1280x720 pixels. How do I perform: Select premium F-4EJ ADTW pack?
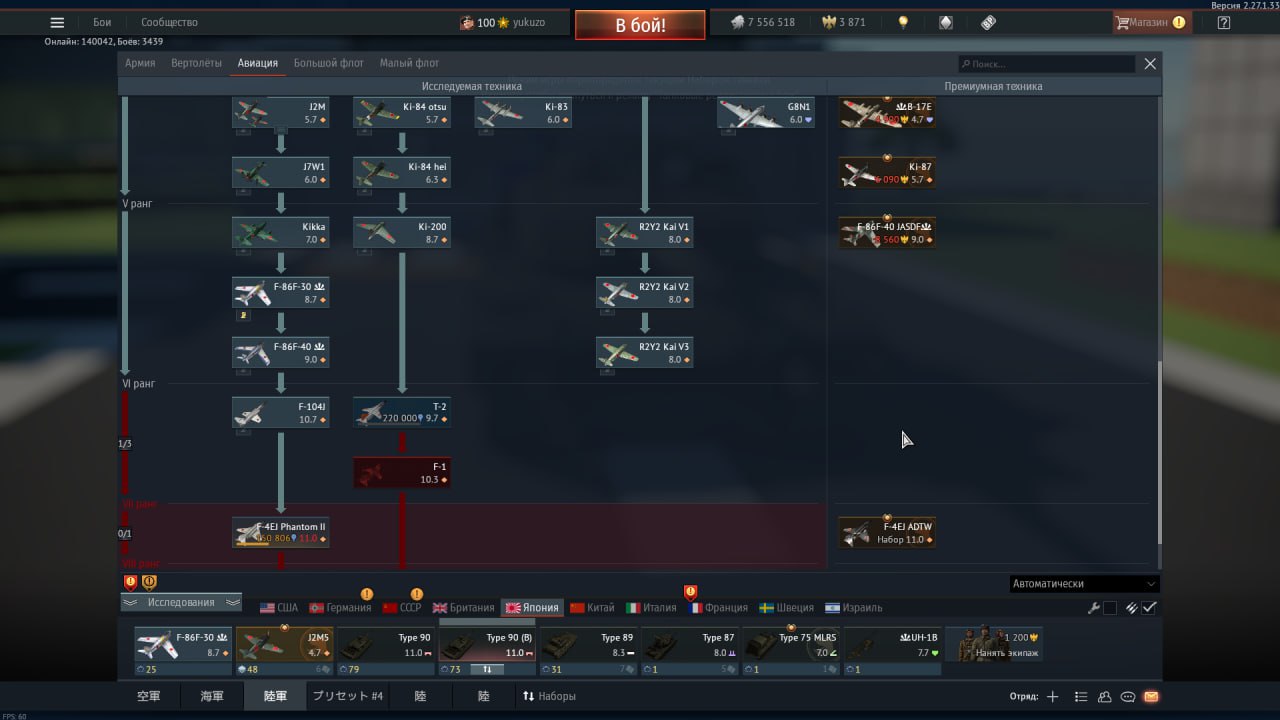888,533
